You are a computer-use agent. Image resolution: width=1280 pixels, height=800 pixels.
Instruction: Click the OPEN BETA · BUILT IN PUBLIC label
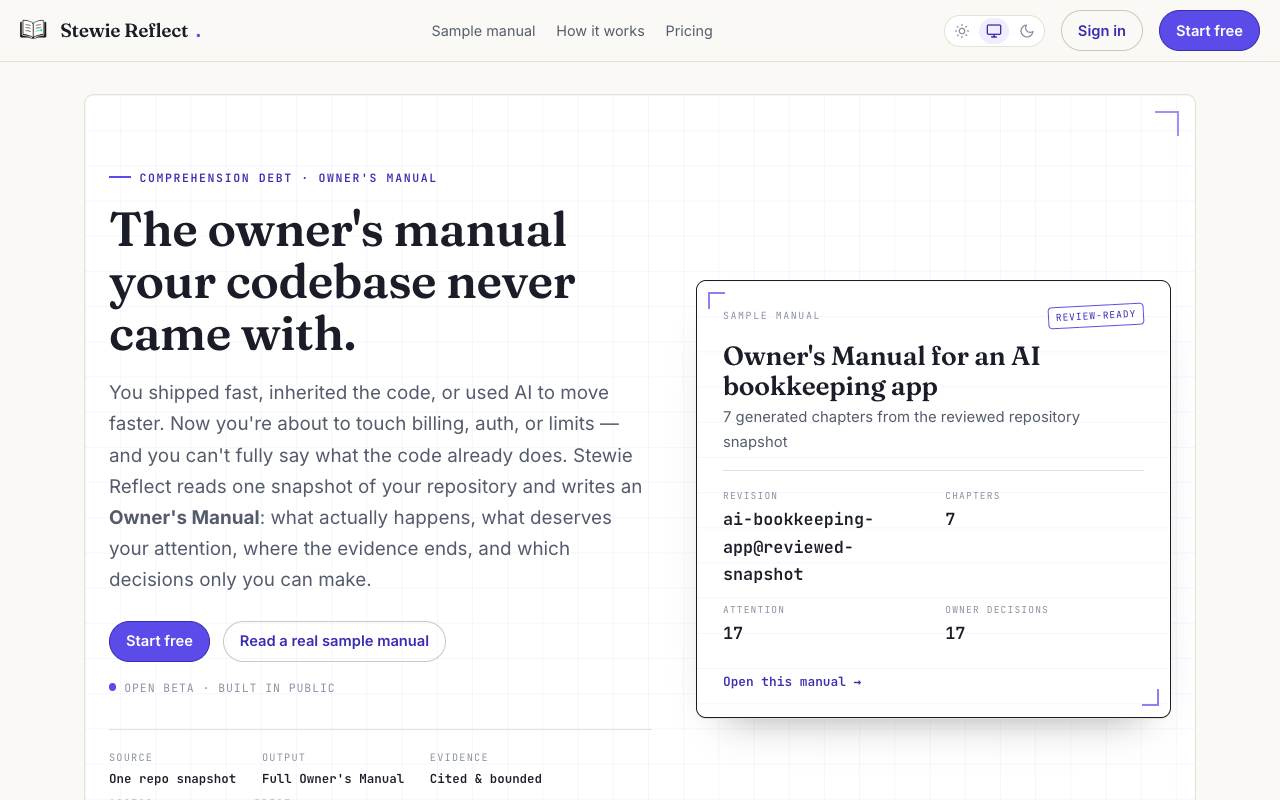click(x=229, y=688)
